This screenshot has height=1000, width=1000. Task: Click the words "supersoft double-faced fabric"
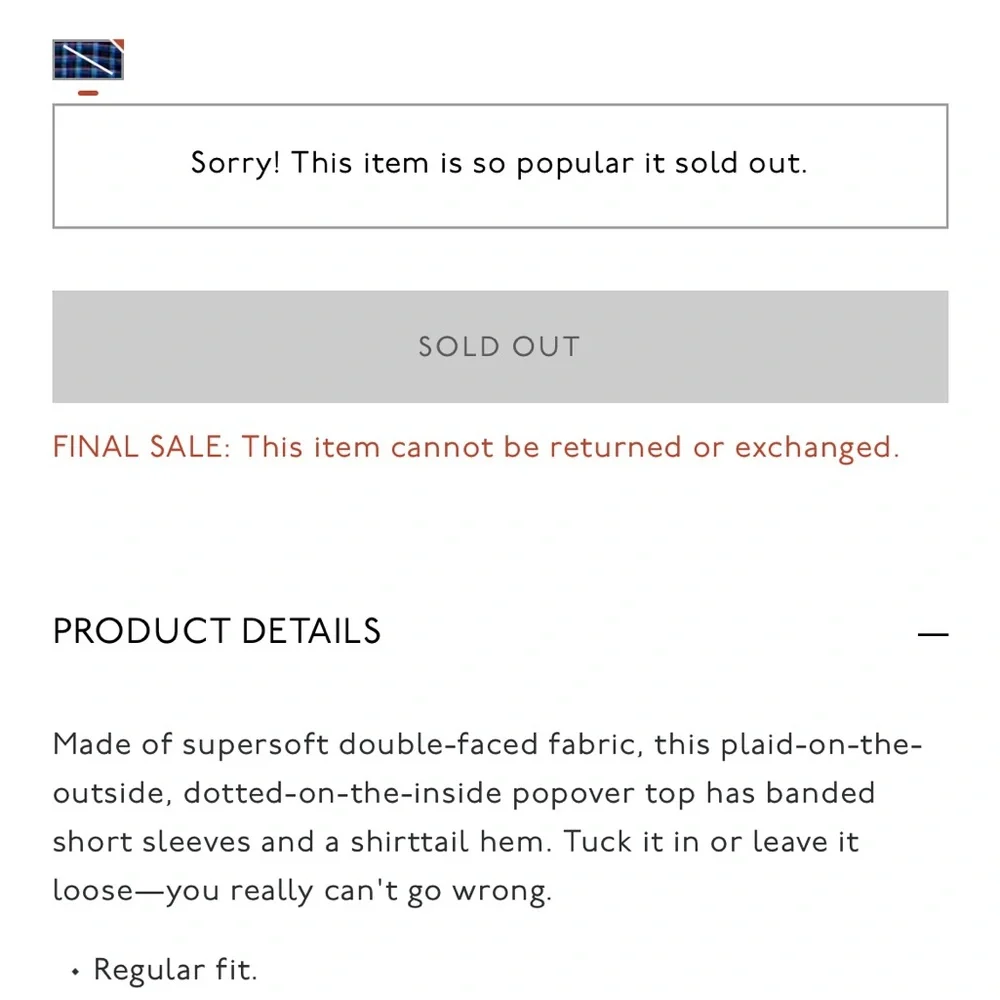pyautogui.click(x=413, y=744)
